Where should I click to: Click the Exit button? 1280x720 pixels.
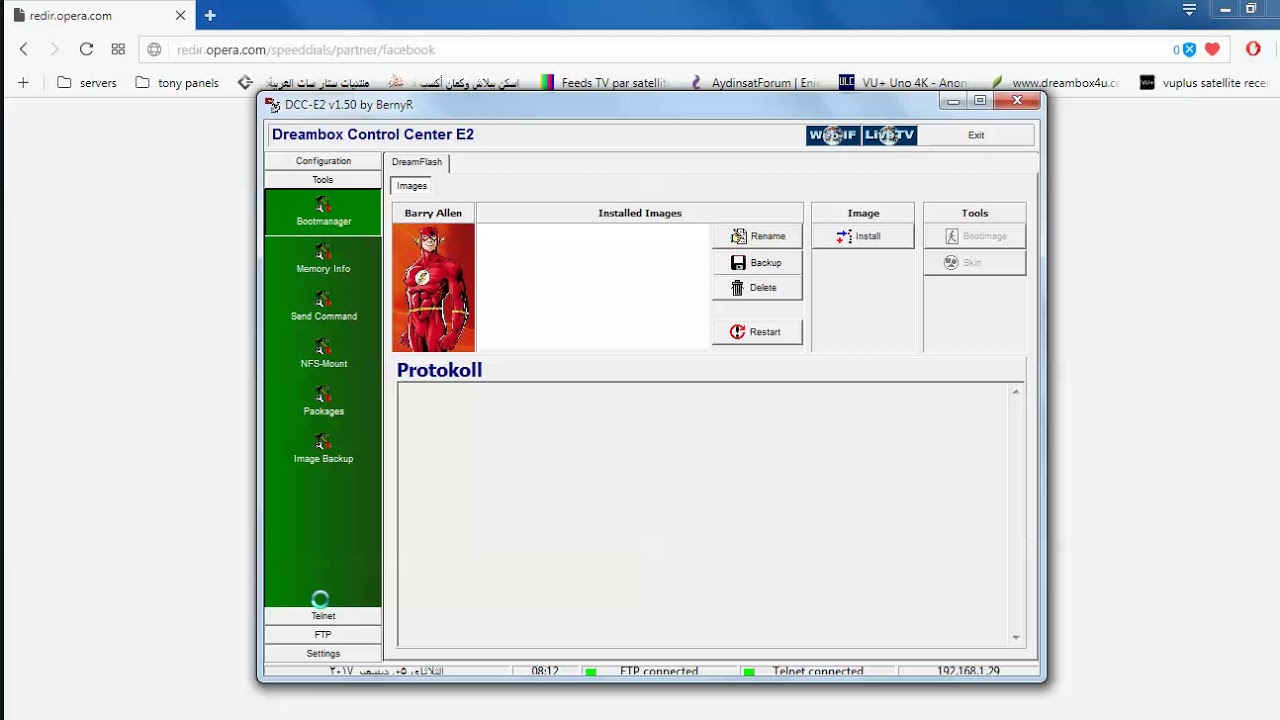pos(976,135)
